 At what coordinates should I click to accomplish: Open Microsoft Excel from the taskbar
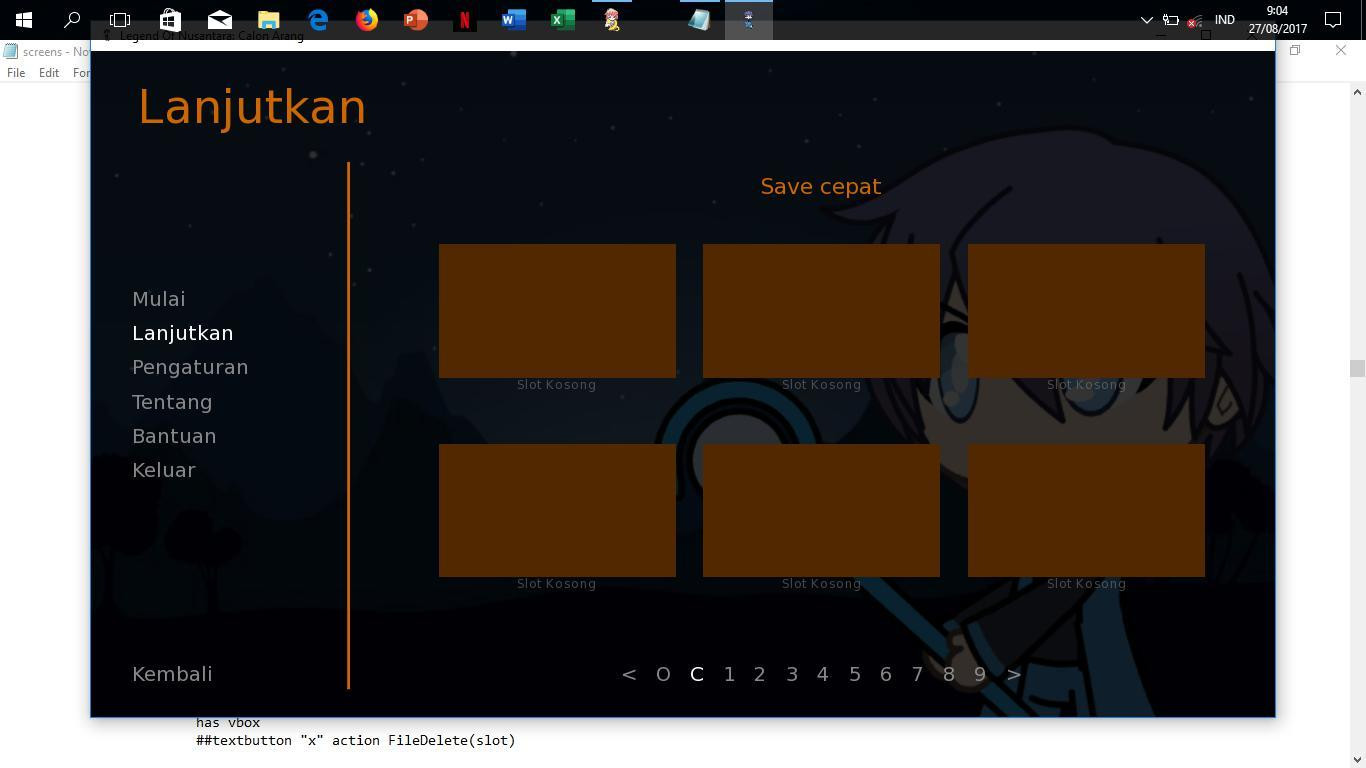click(x=563, y=19)
